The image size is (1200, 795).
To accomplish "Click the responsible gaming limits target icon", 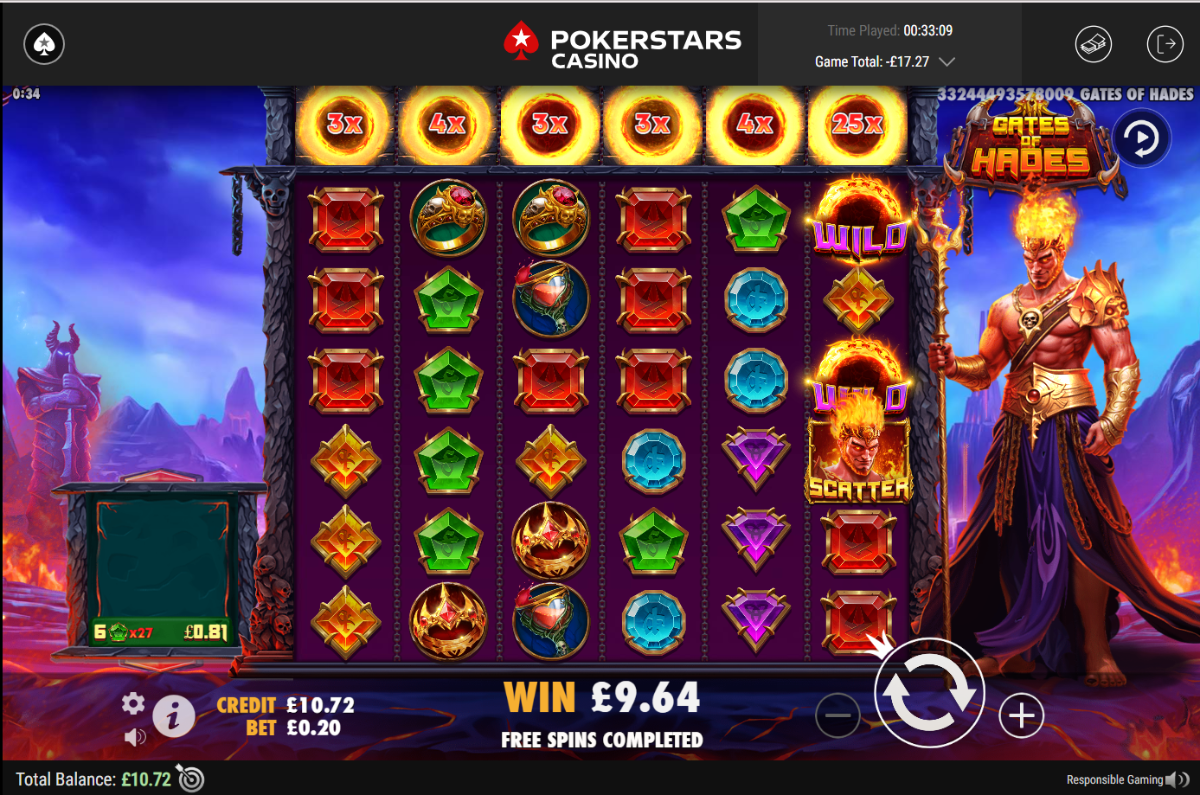I will tap(190, 777).
